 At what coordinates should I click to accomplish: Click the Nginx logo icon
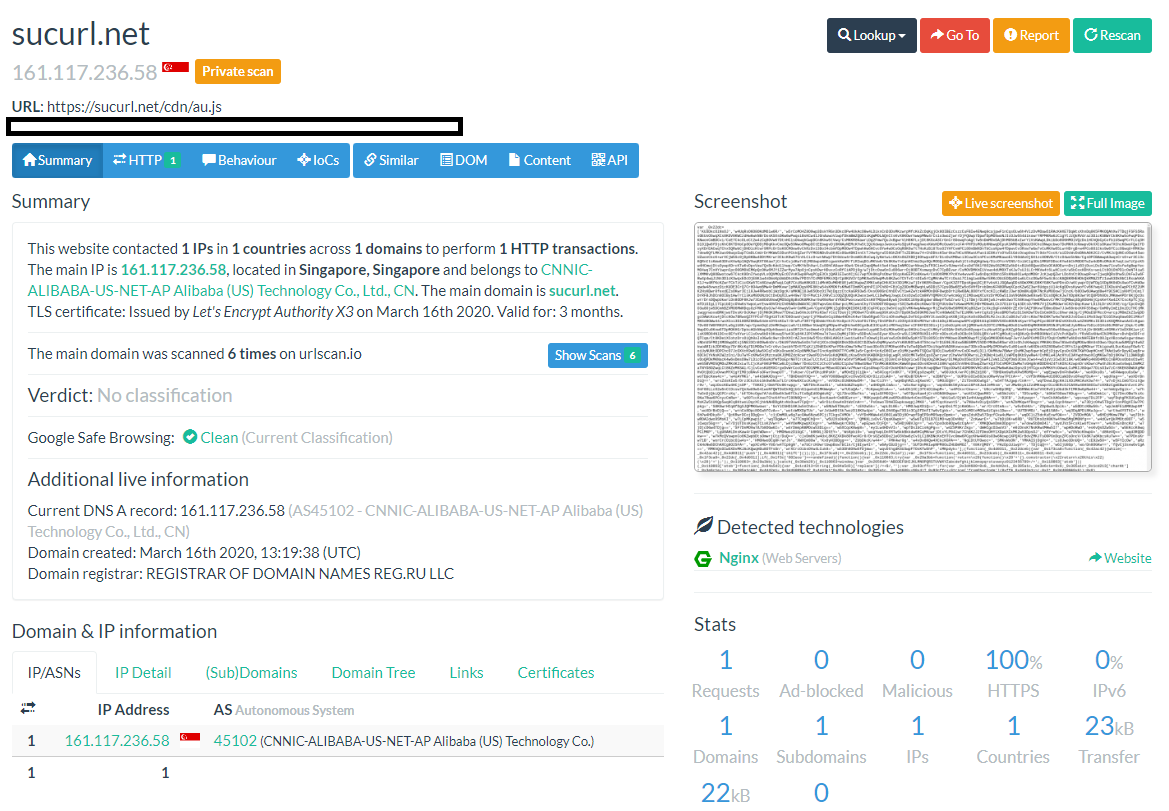pos(703,558)
